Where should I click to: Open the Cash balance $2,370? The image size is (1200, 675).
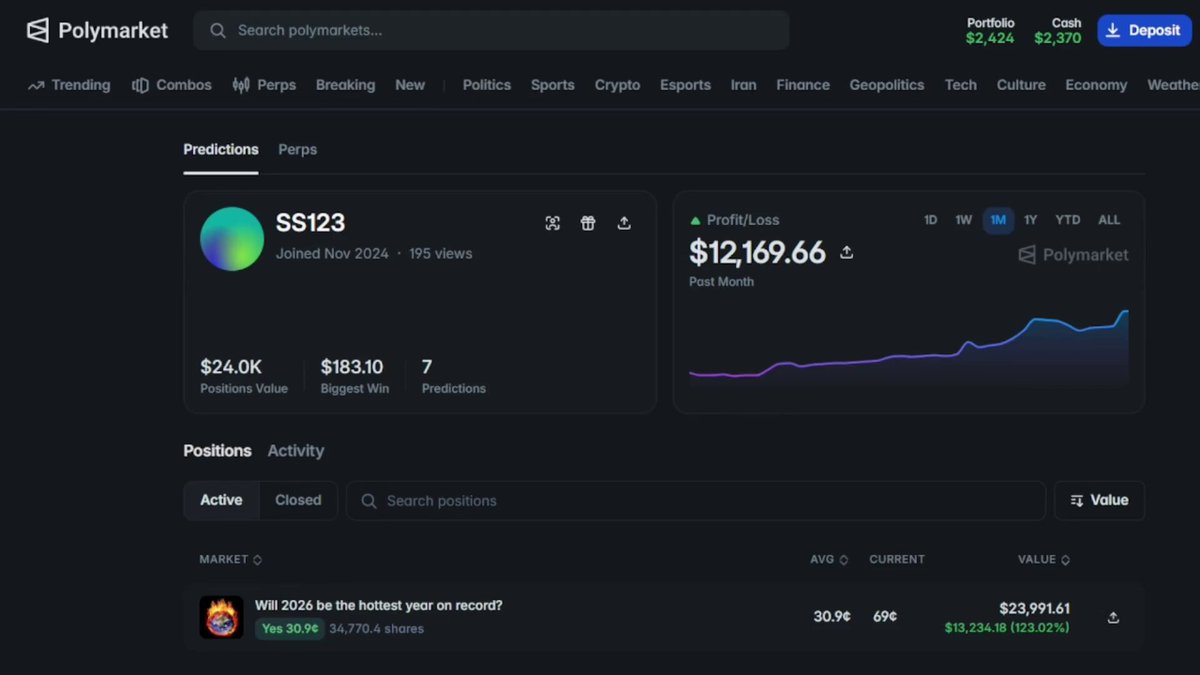(1058, 31)
